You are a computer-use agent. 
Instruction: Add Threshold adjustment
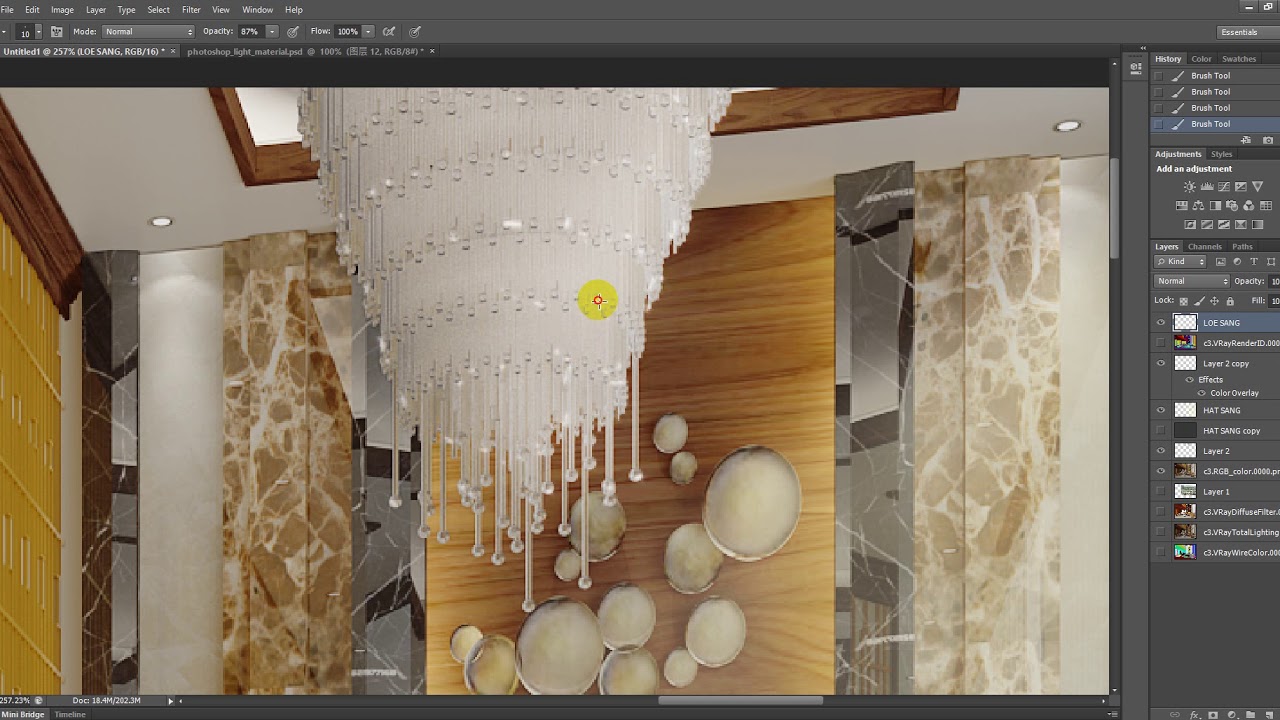coord(1224,225)
